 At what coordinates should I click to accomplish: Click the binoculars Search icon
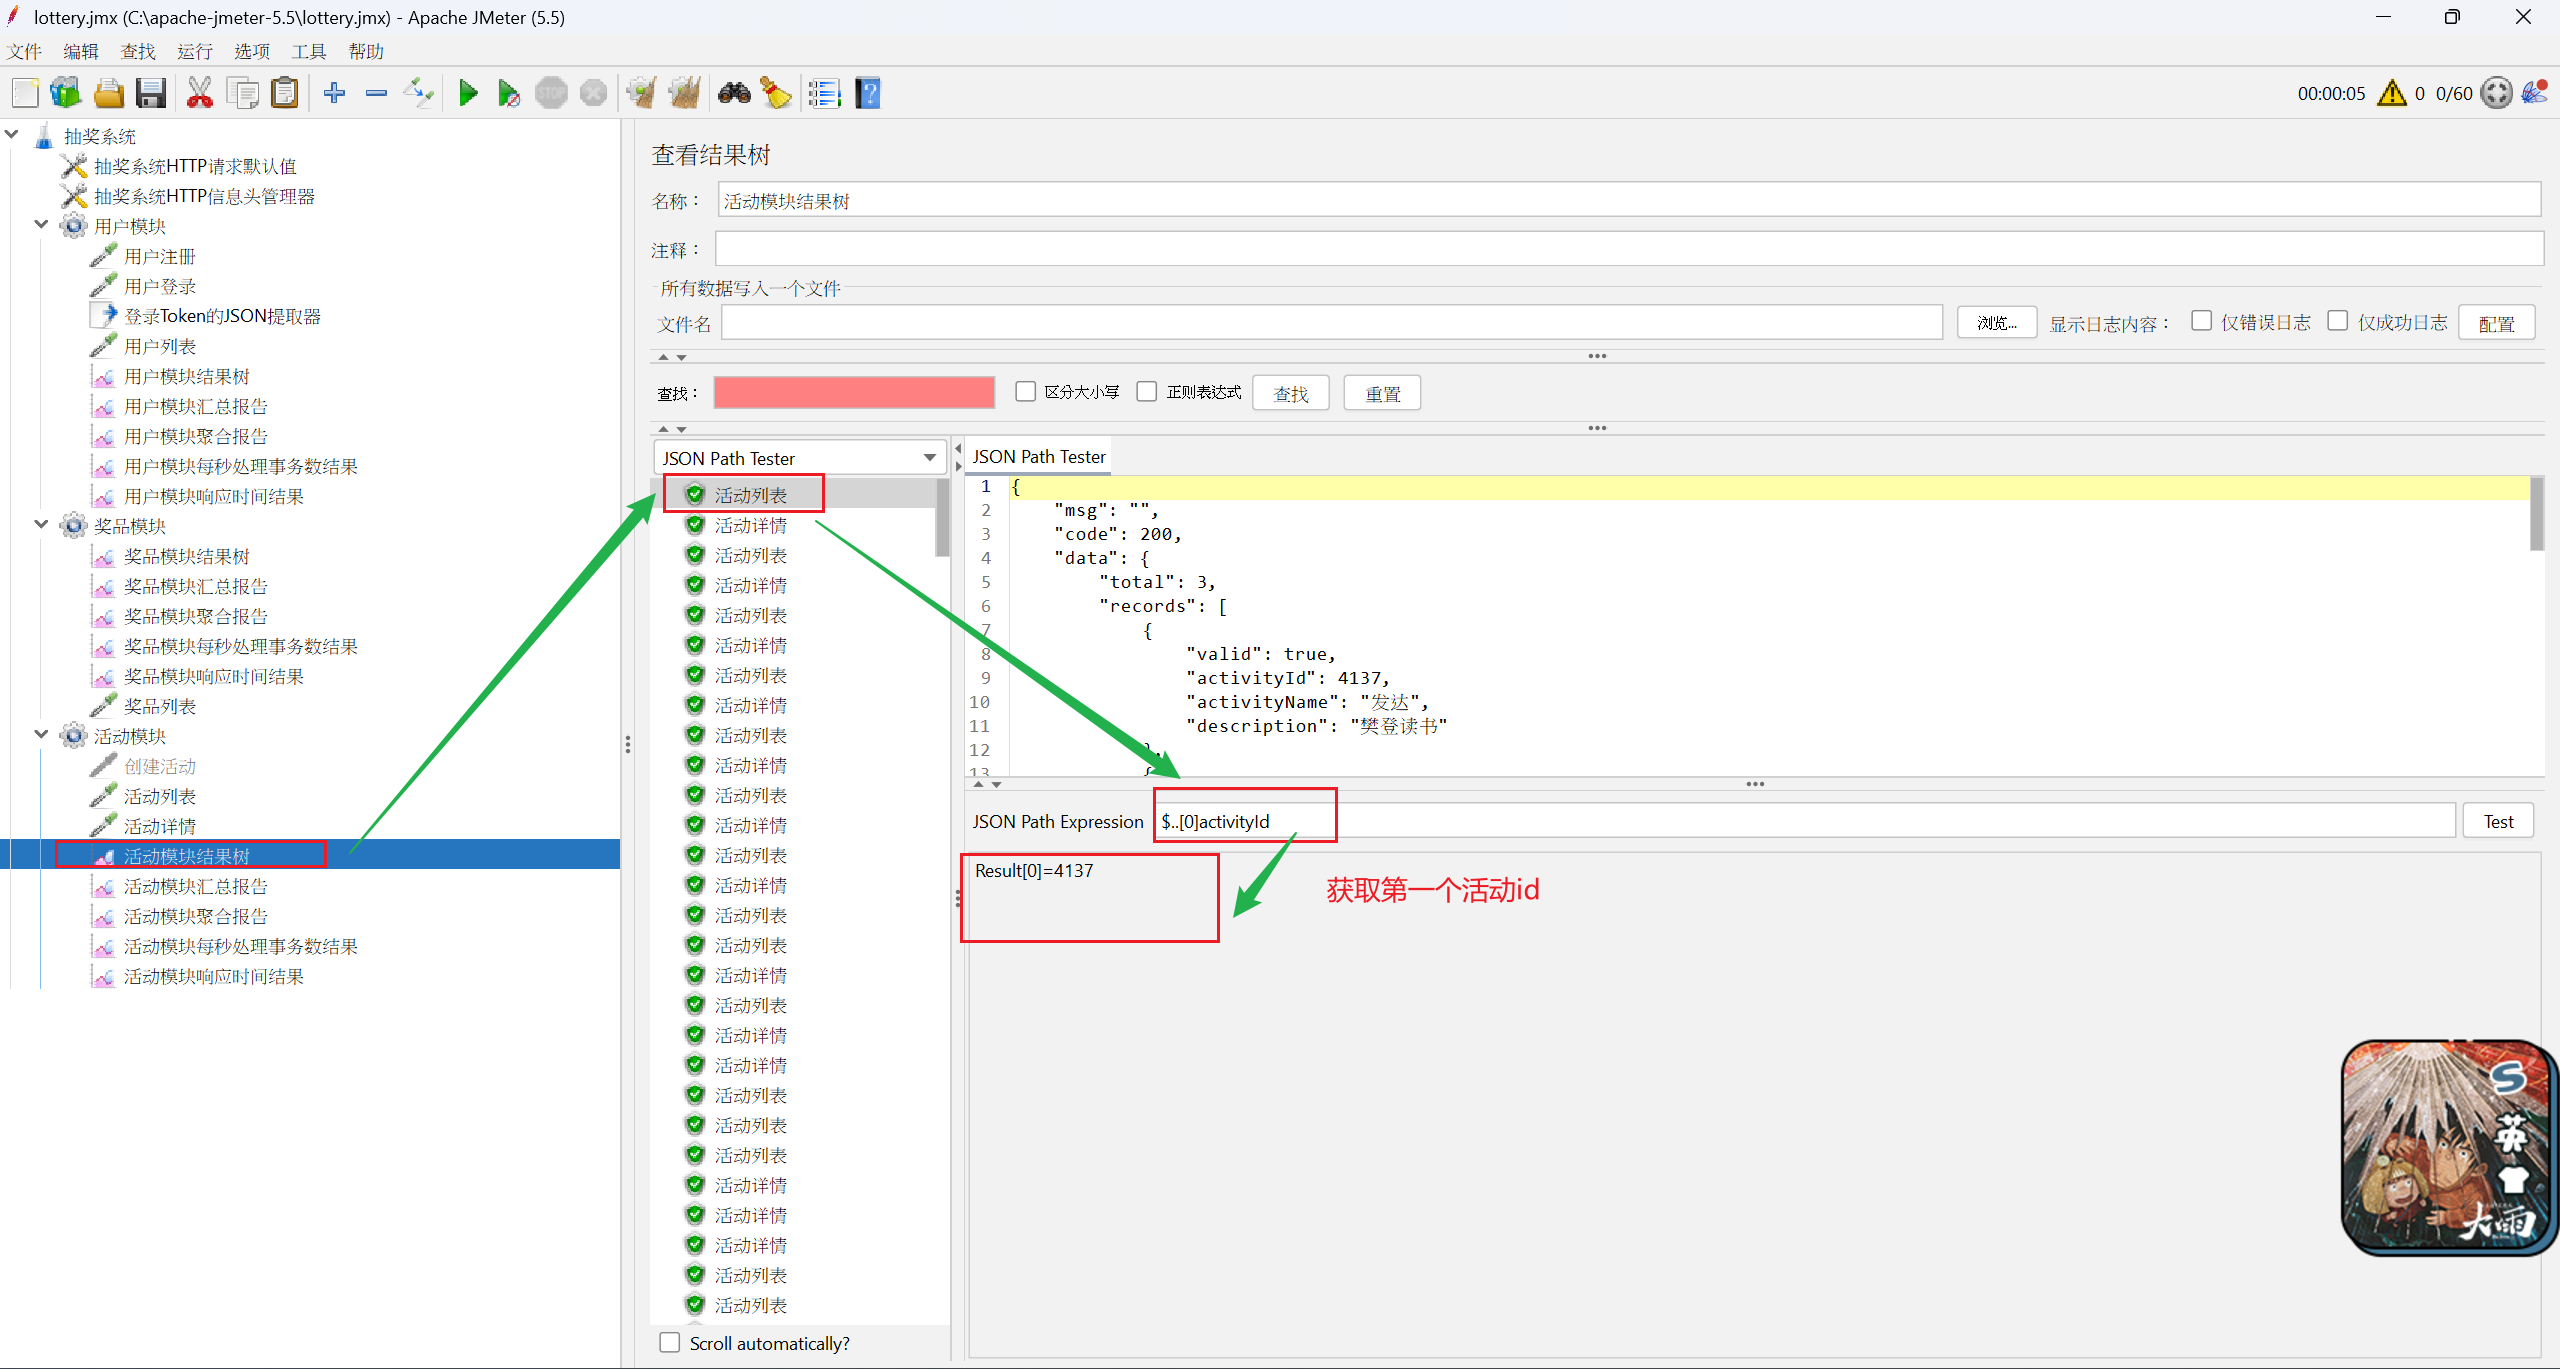coord(734,94)
